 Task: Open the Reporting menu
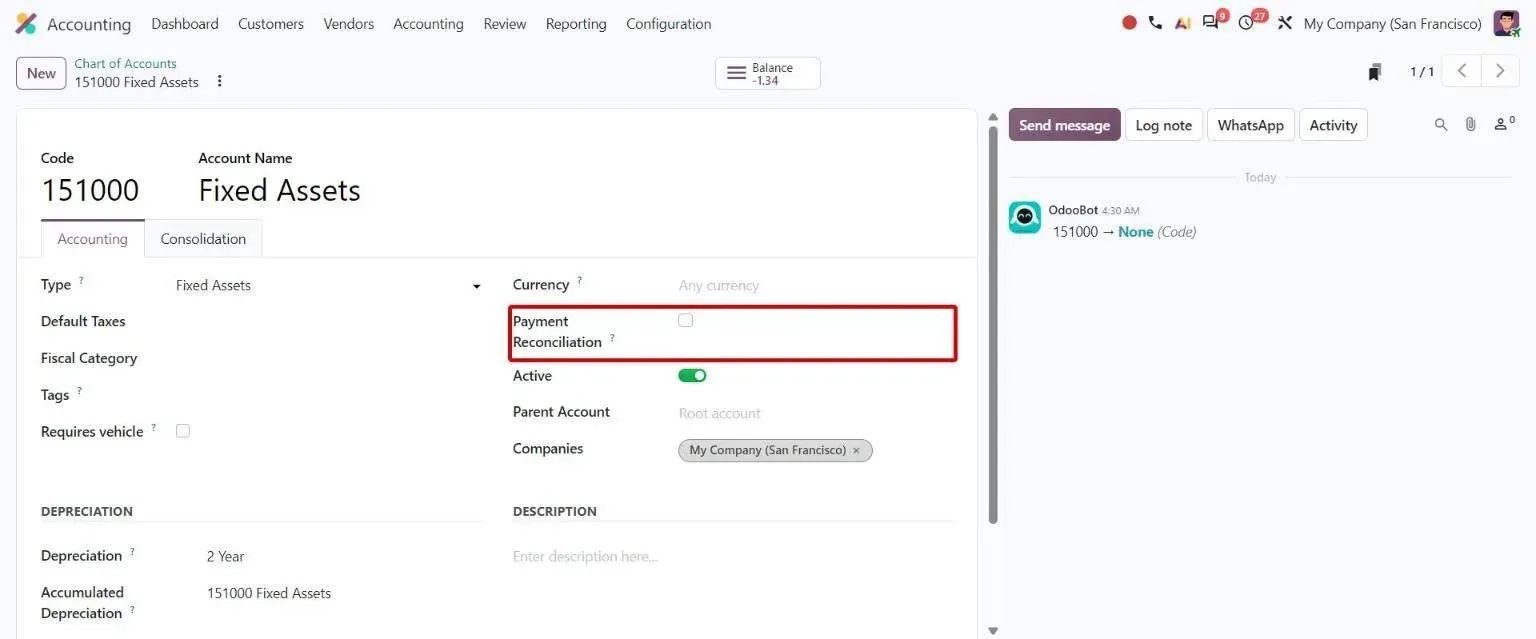click(x=576, y=24)
